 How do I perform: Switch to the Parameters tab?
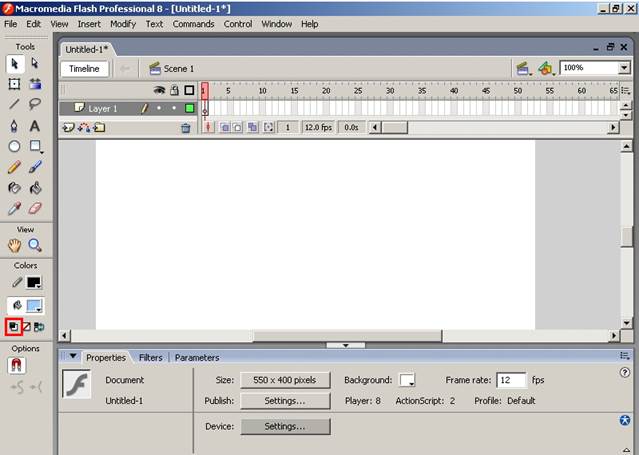pyautogui.click(x=197, y=358)
